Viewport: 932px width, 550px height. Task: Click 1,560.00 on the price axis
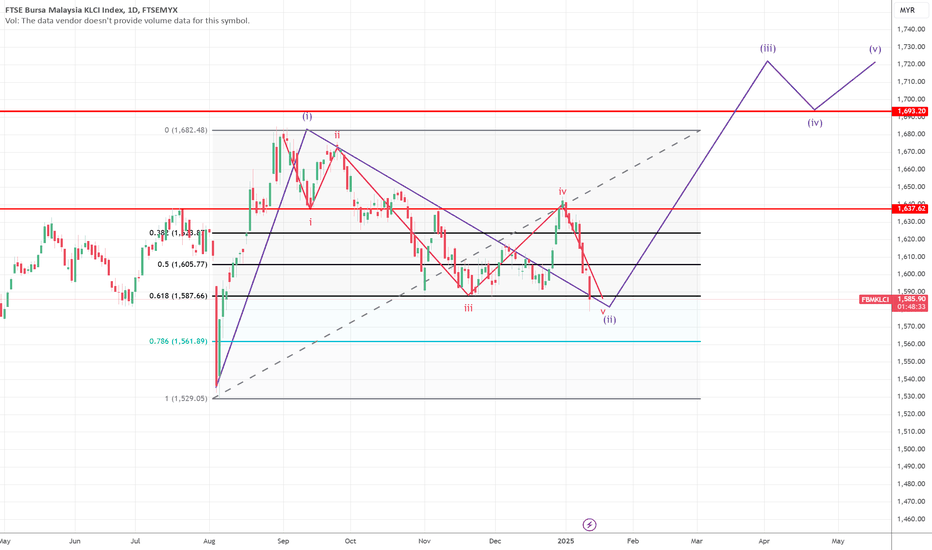point(911,344)
